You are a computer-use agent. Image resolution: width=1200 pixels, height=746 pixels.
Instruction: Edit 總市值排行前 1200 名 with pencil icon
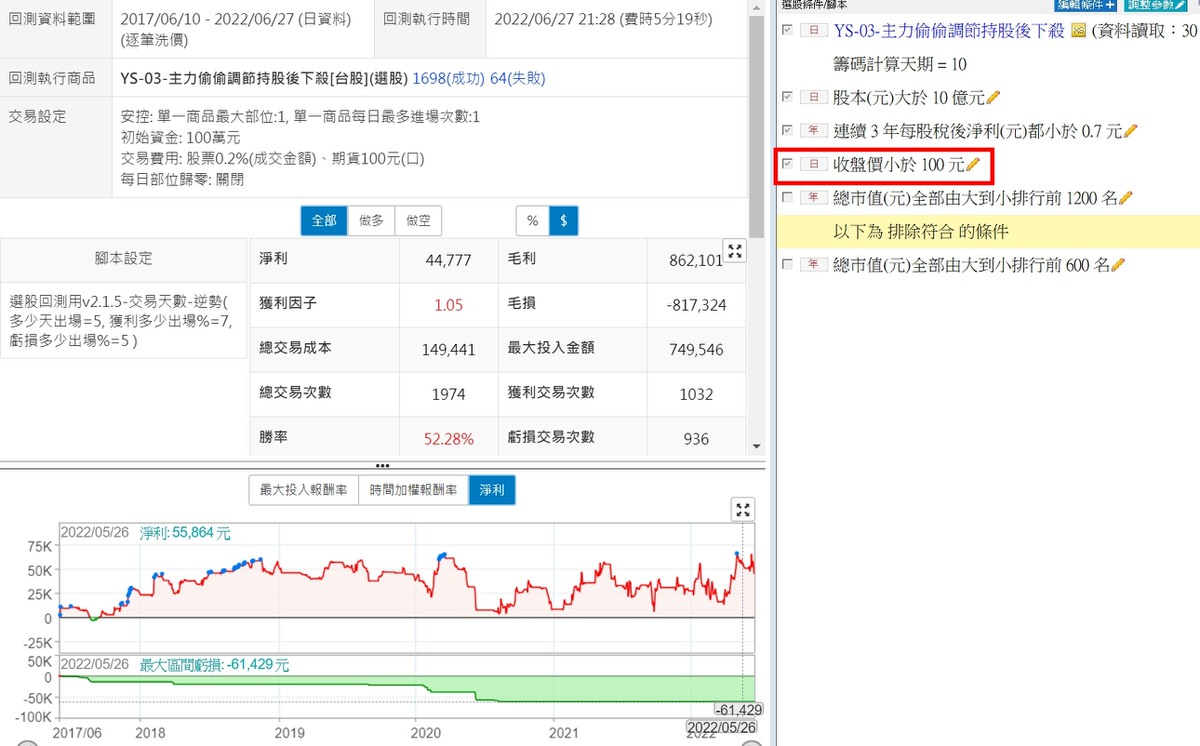coord(1126,198)
